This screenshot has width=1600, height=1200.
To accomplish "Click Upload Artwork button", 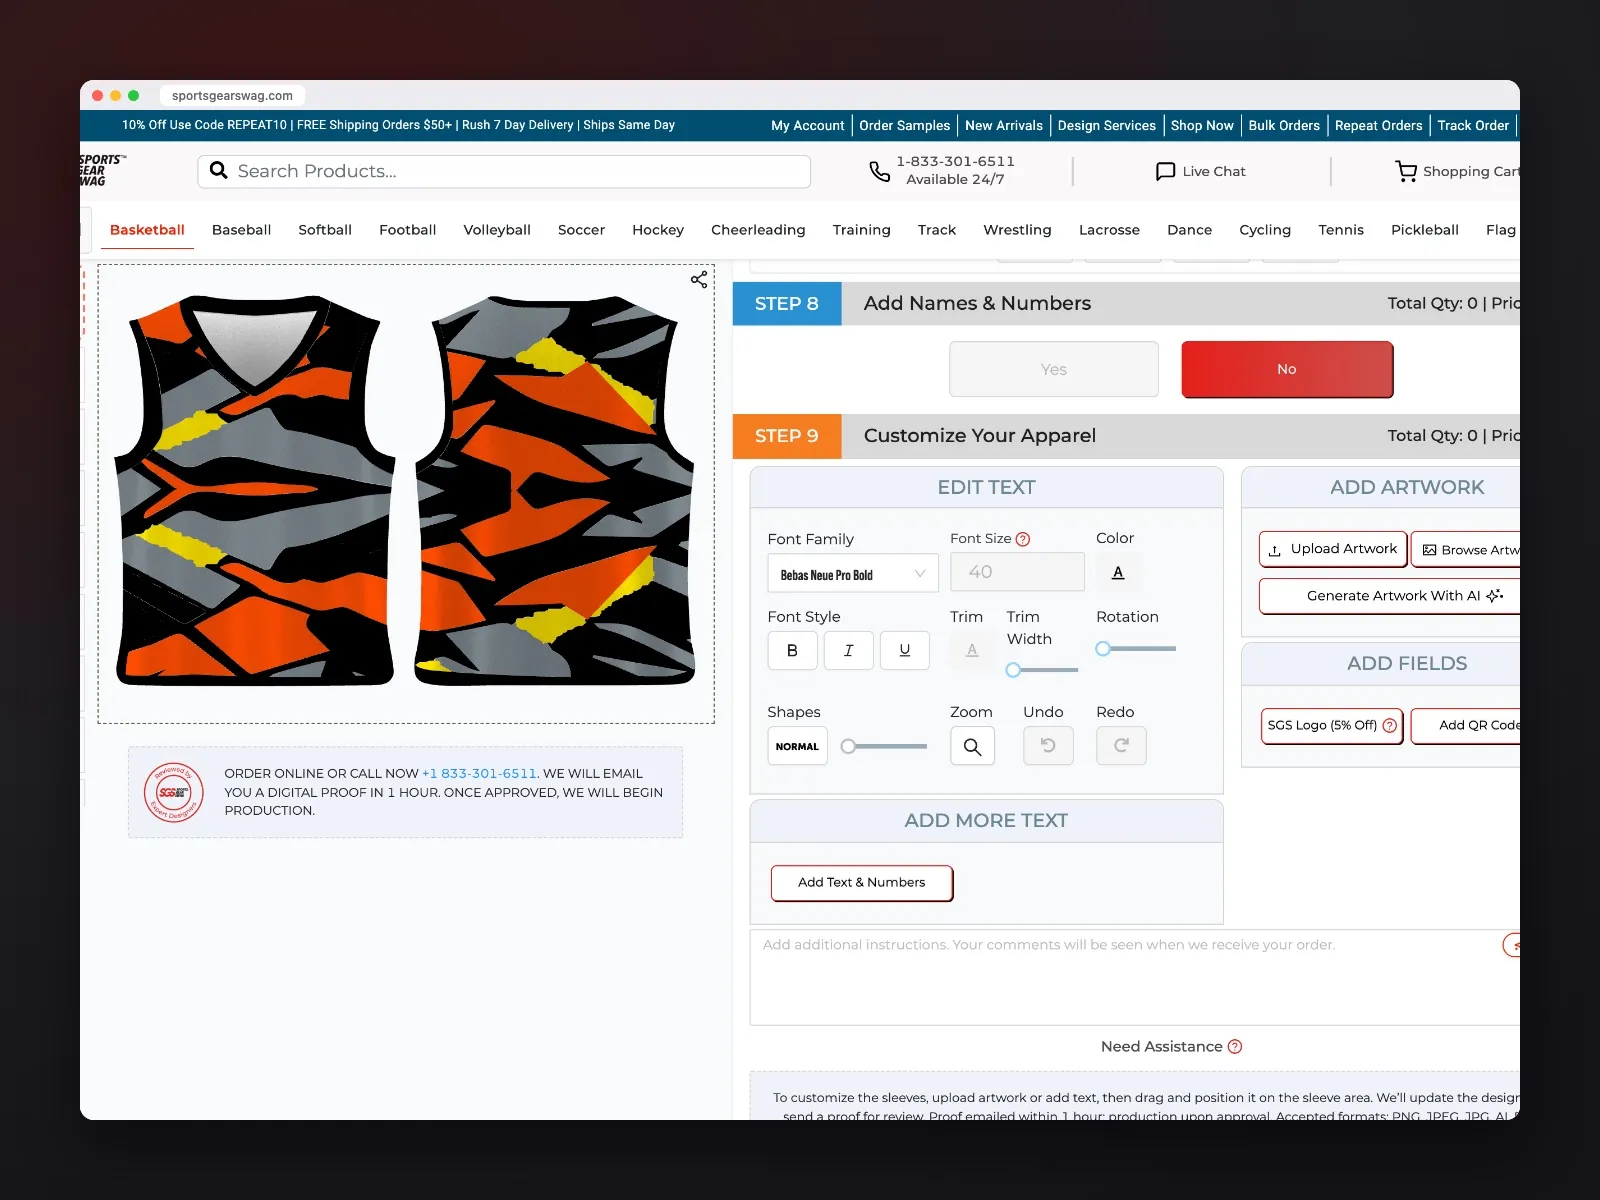I will [x=1333, y=549].
